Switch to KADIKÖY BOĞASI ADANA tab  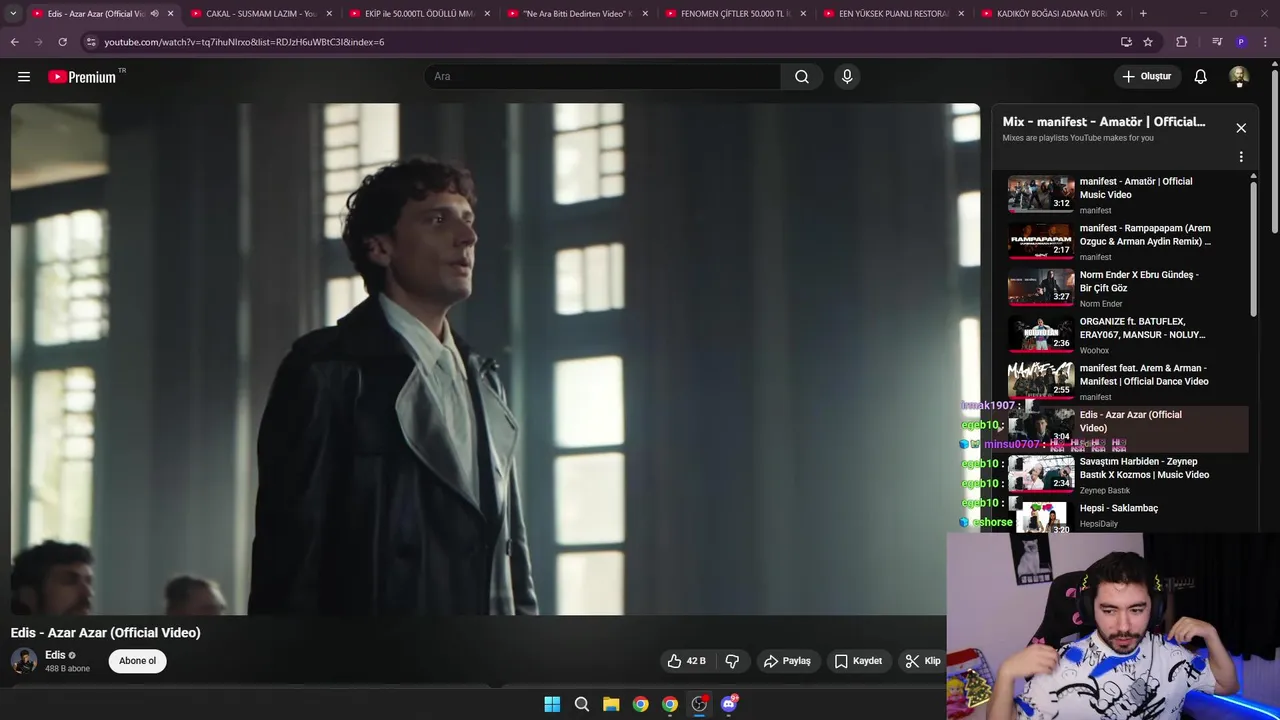coord(1050,14)
